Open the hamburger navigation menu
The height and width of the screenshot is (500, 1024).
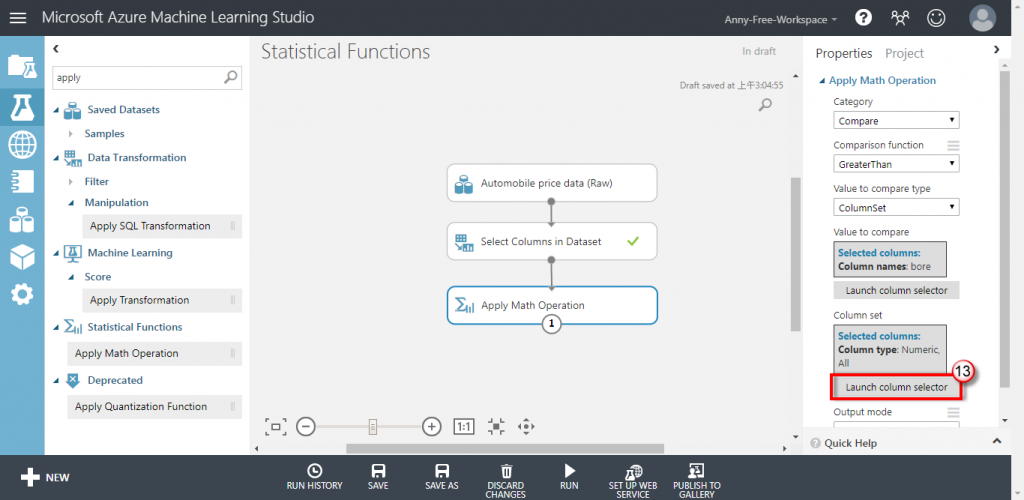pyautogui.click(x=18, y=18)
